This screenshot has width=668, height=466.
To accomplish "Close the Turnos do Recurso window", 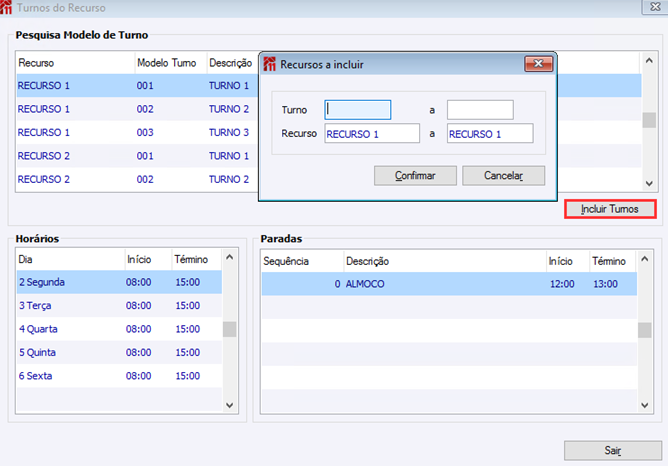I will pyautogui.click(x=655, y=6).
